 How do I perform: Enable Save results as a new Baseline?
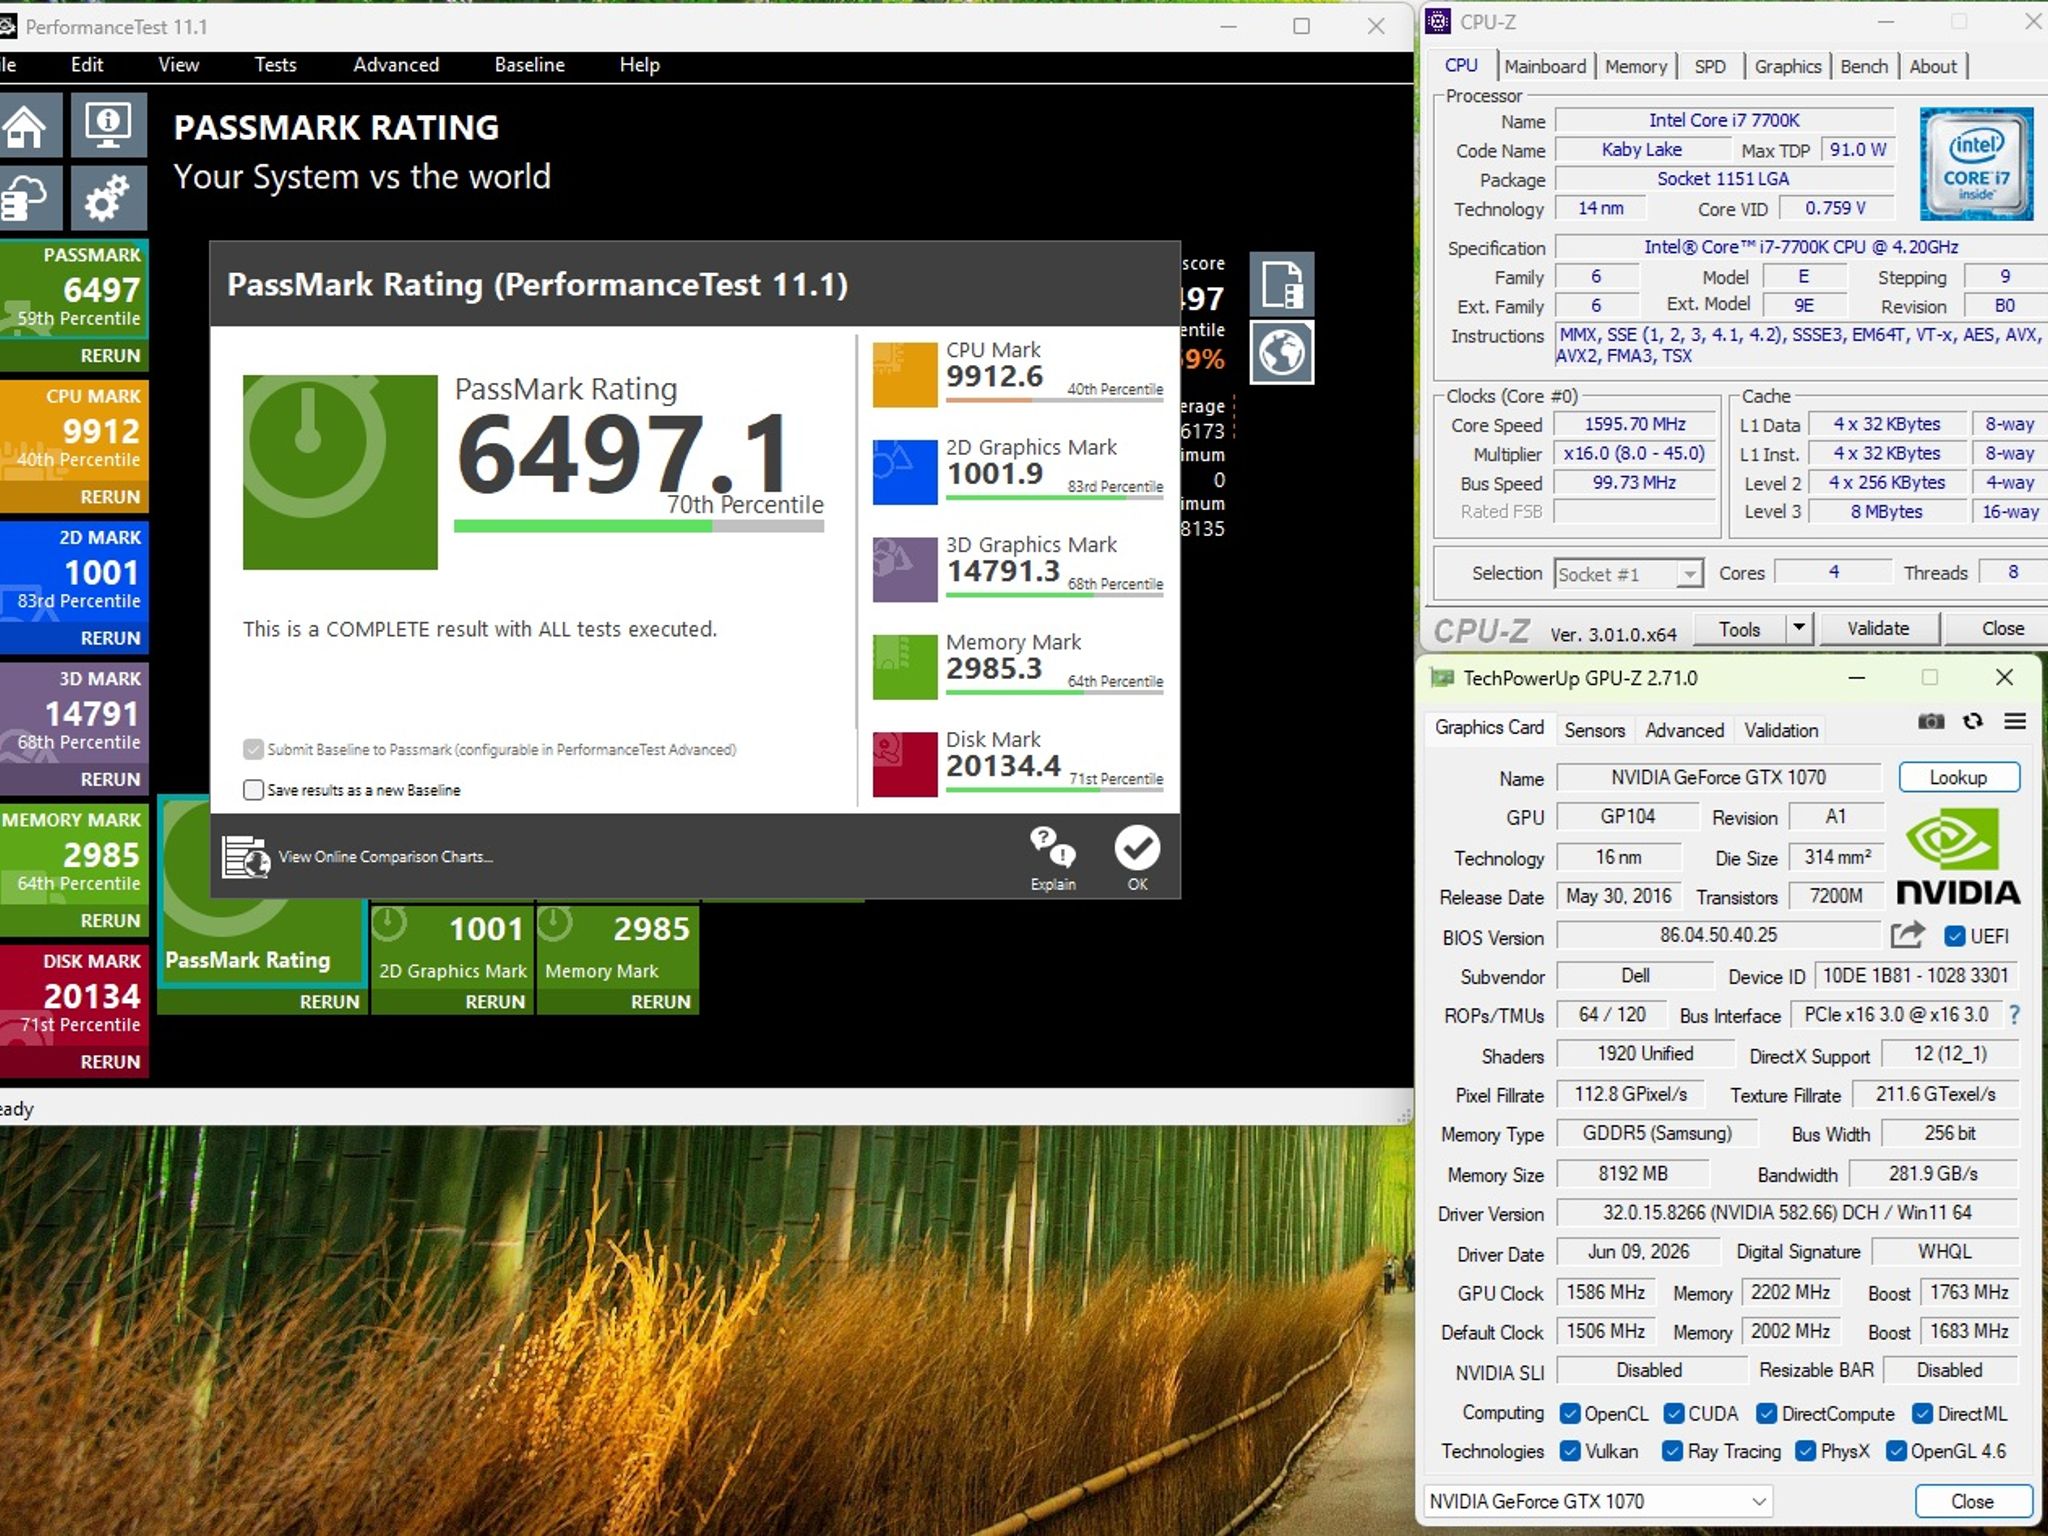[253, 790]
